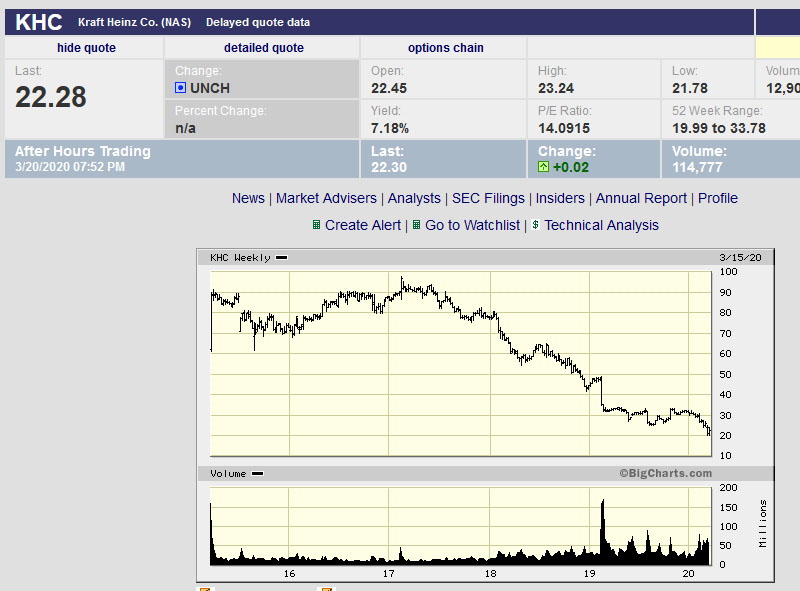The height and width of the screenshot is (591, 800).
Task: Click Go to Watchlist link
Action: [472, 225]
